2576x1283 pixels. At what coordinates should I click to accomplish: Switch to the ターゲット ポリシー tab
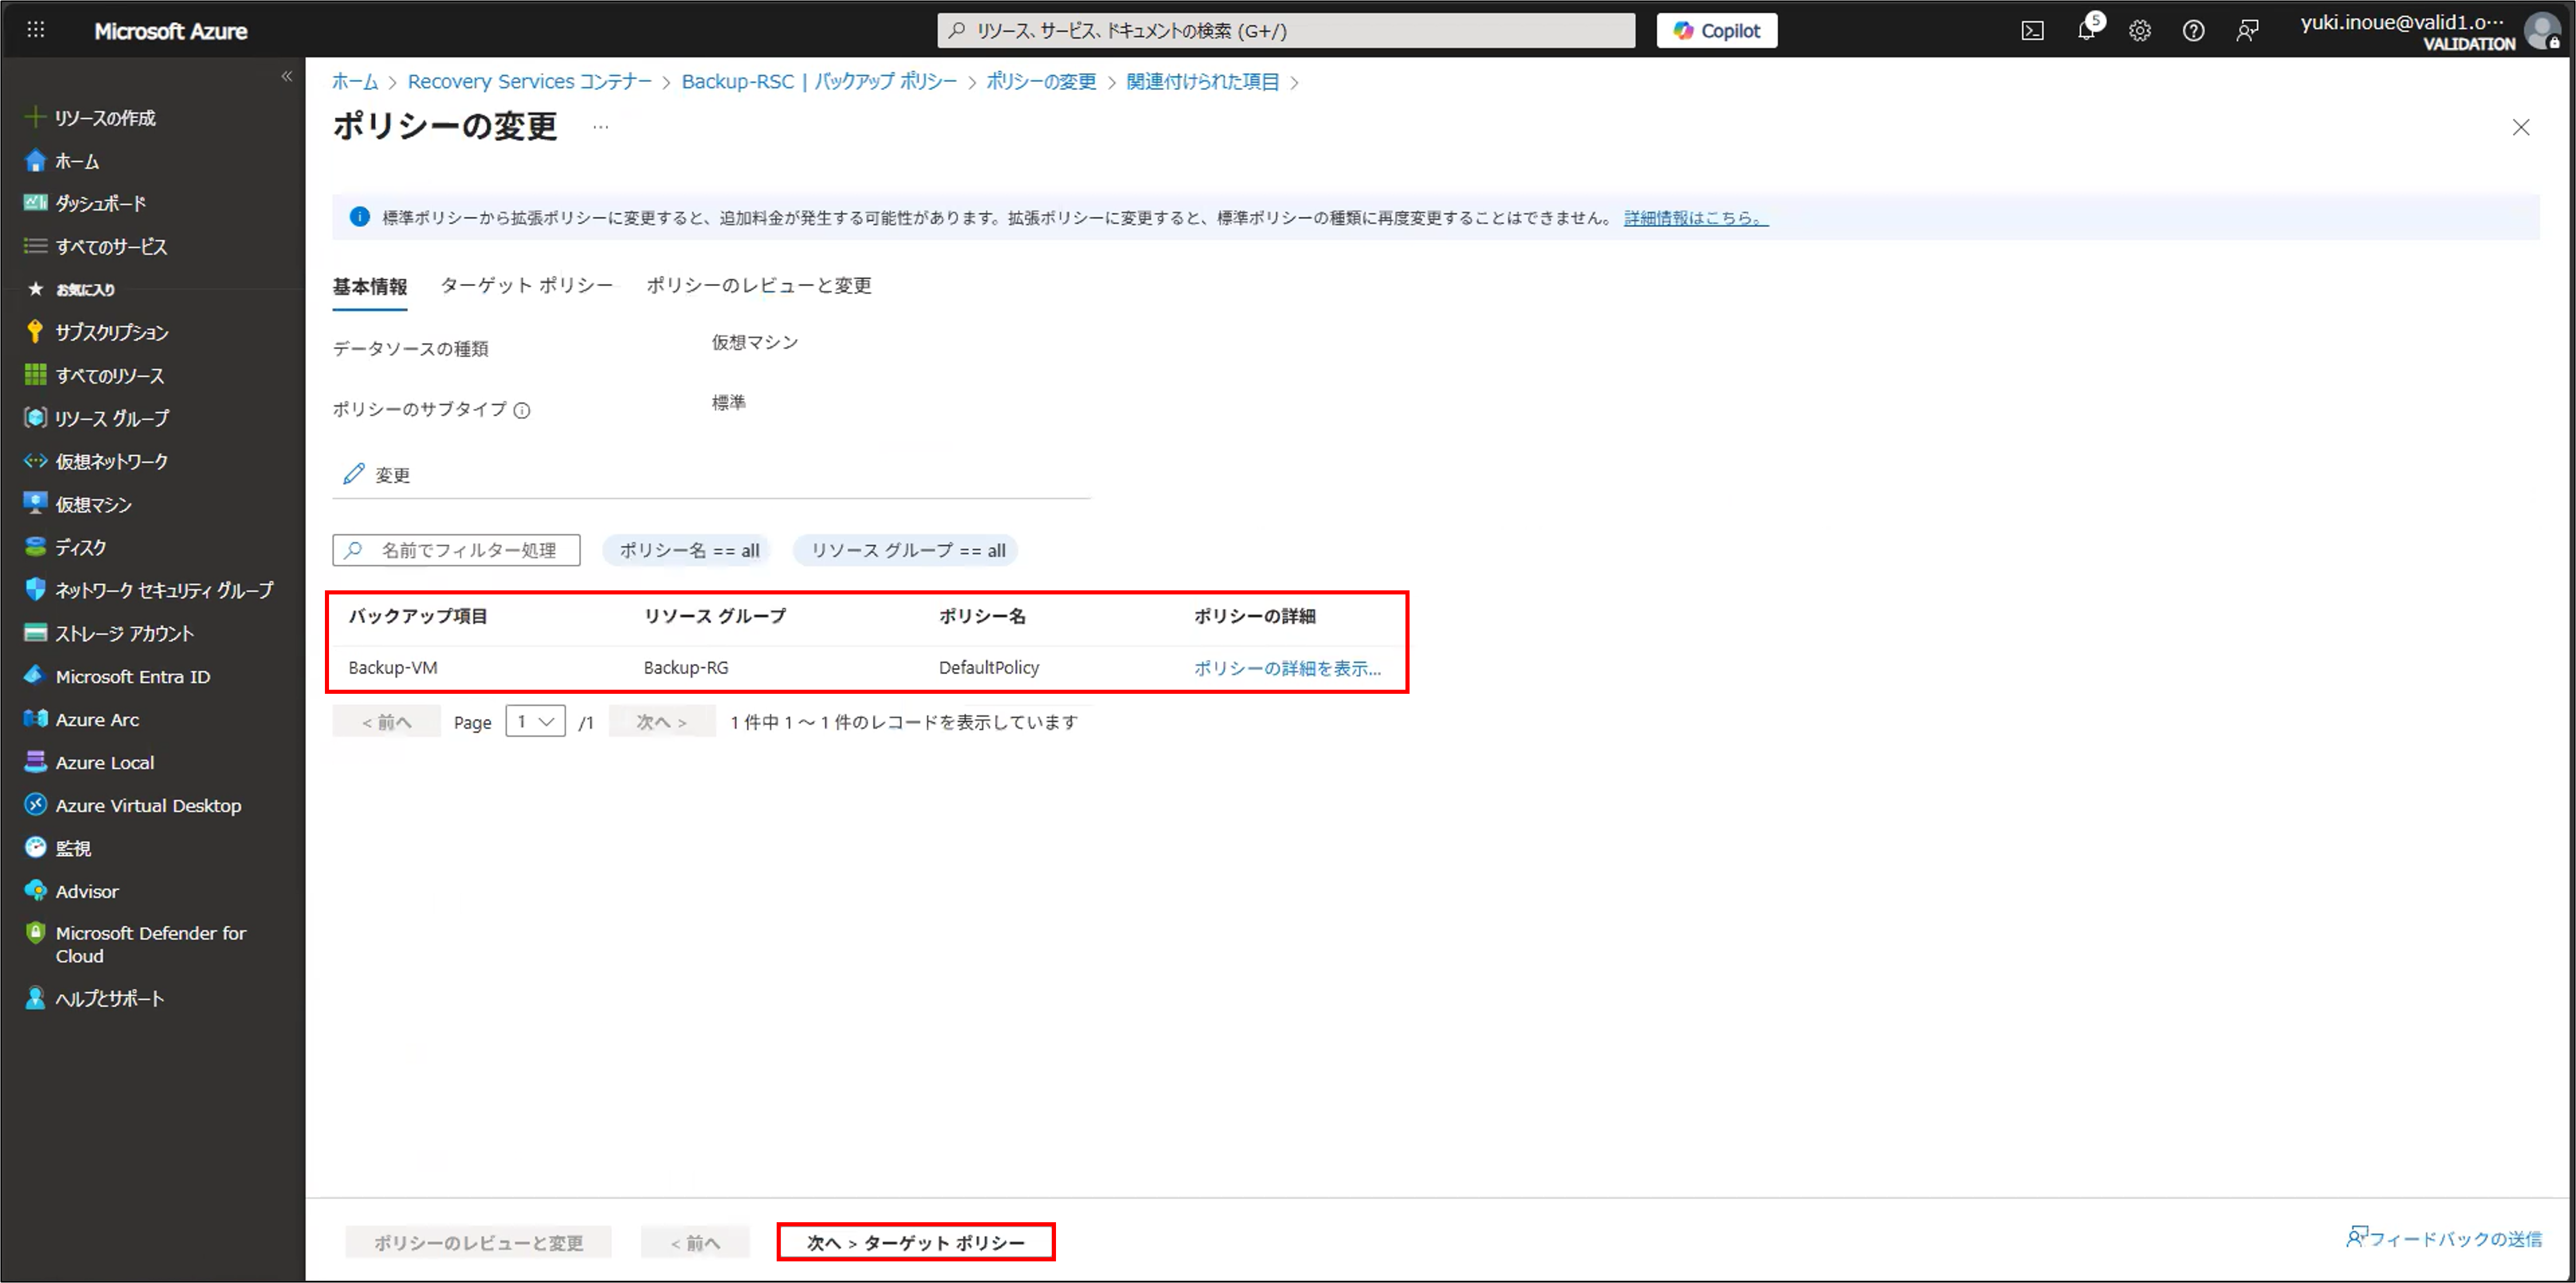526,285
